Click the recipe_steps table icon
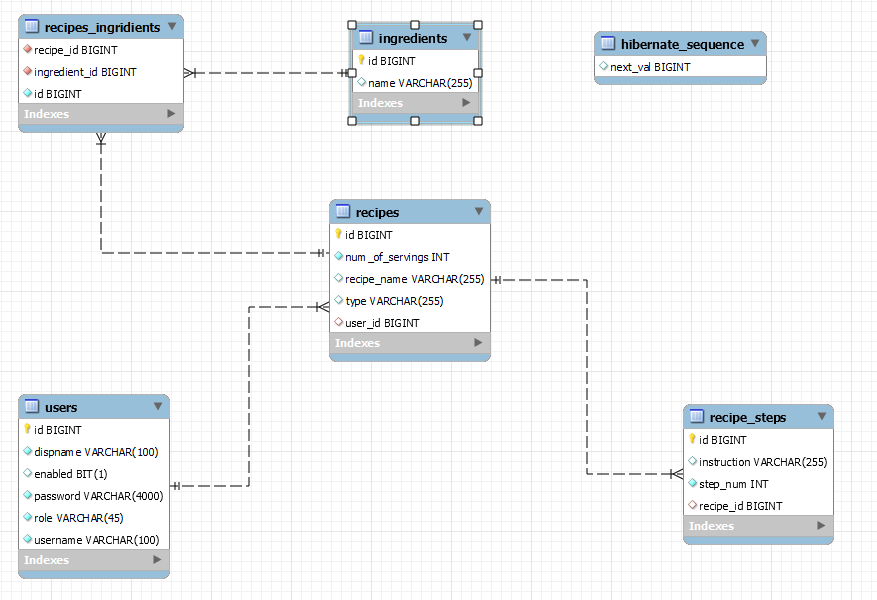 [x=696, y=416]
